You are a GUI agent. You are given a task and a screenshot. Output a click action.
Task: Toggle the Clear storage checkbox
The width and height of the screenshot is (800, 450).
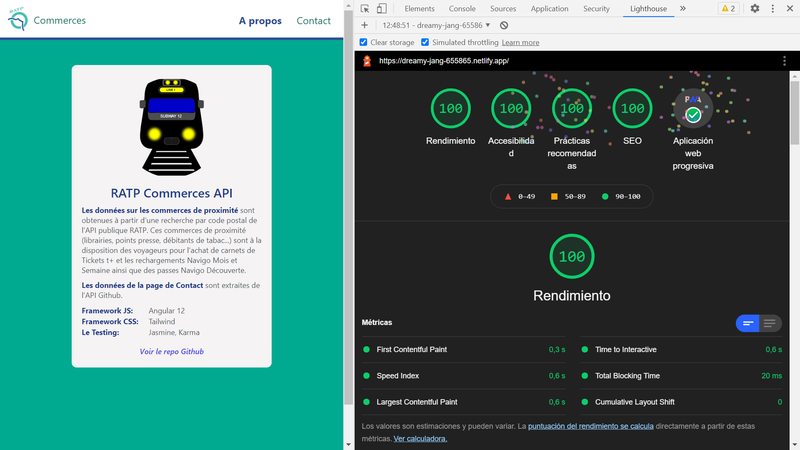tap(363, 42)
